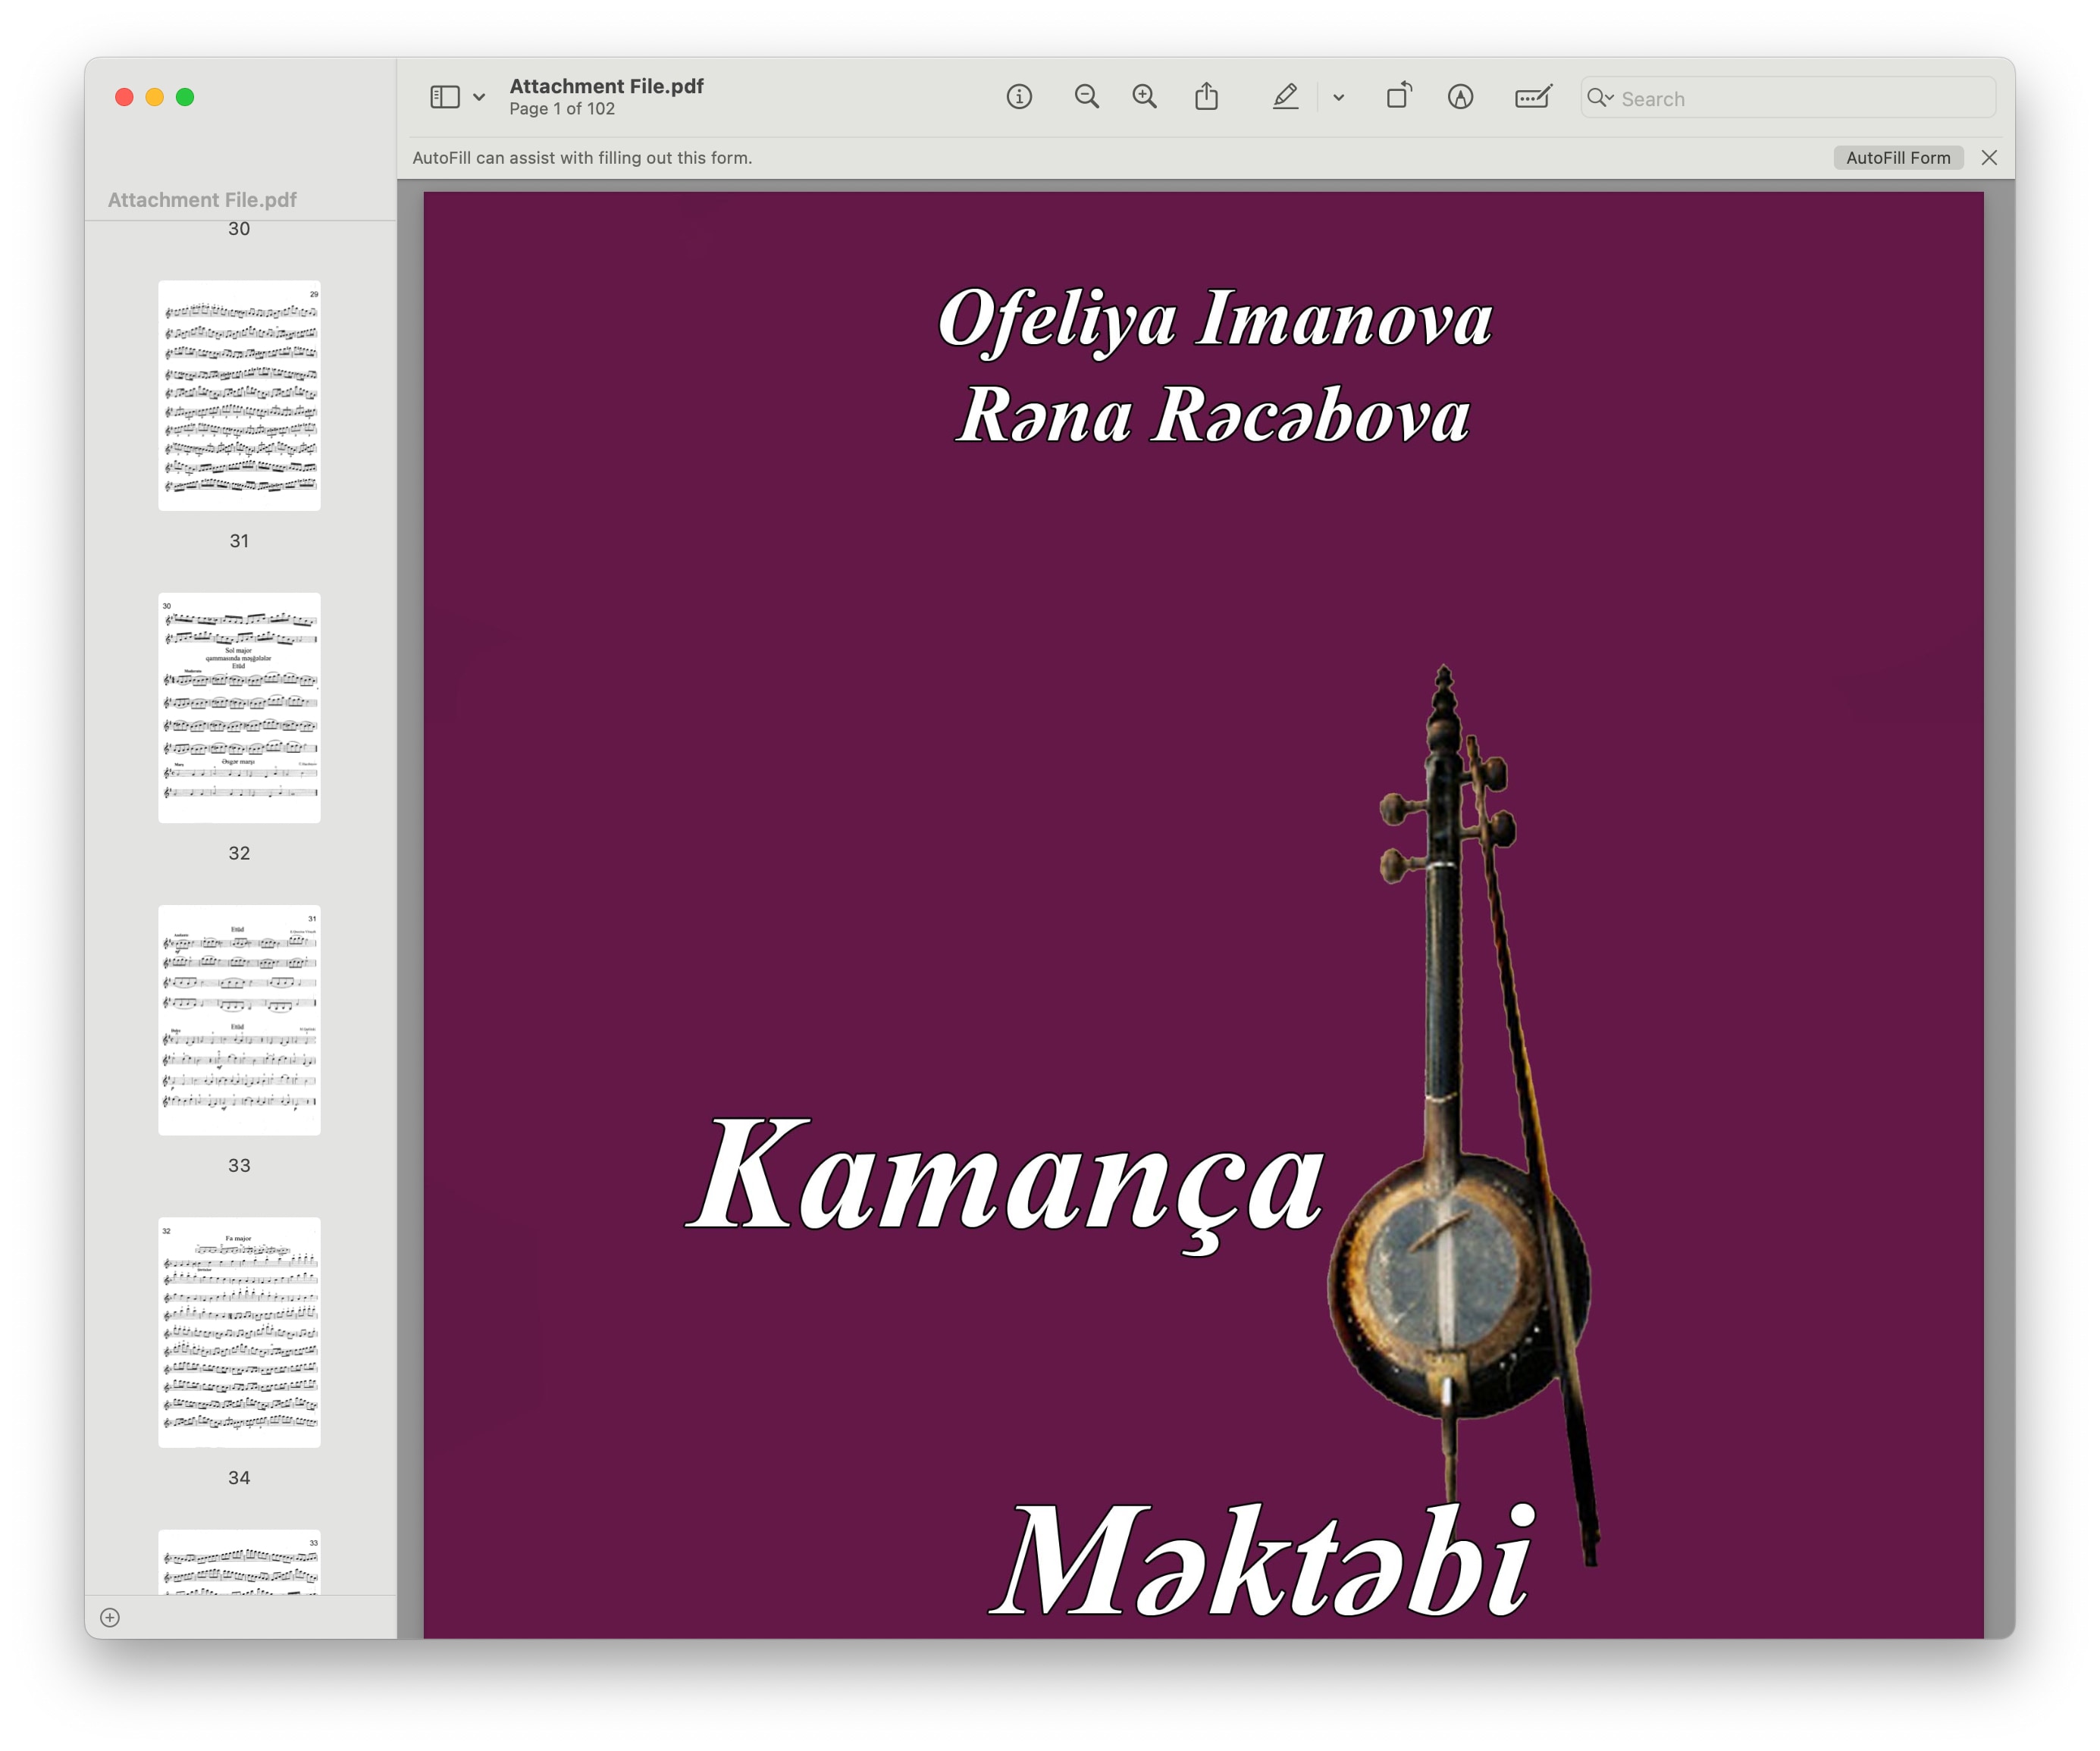This screenshot has height=1751, width=2100.
Task: Select the partially visible bottom sidebar thumbnail
Action: 239,1562
